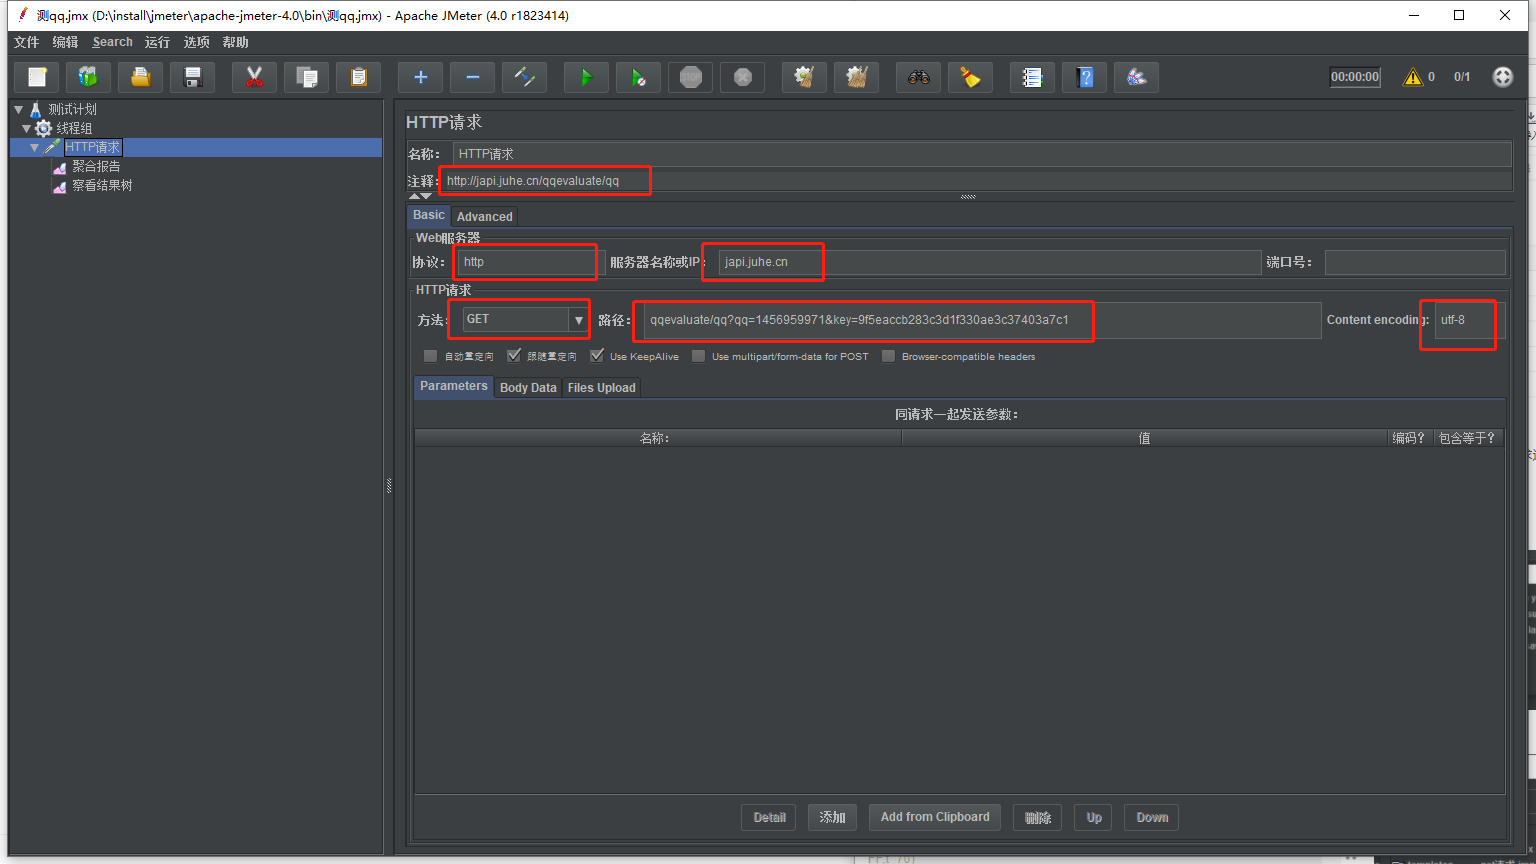Save the test plan with floppy icon
The width and height of the screenshot is (1536, 864).
pyautogui.click(x=193, y=77)
